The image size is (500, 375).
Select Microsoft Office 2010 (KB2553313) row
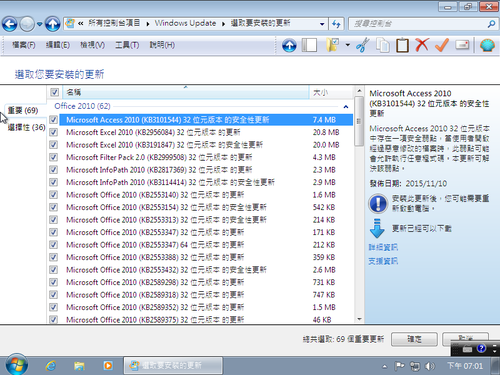click(x=206, y=220)
